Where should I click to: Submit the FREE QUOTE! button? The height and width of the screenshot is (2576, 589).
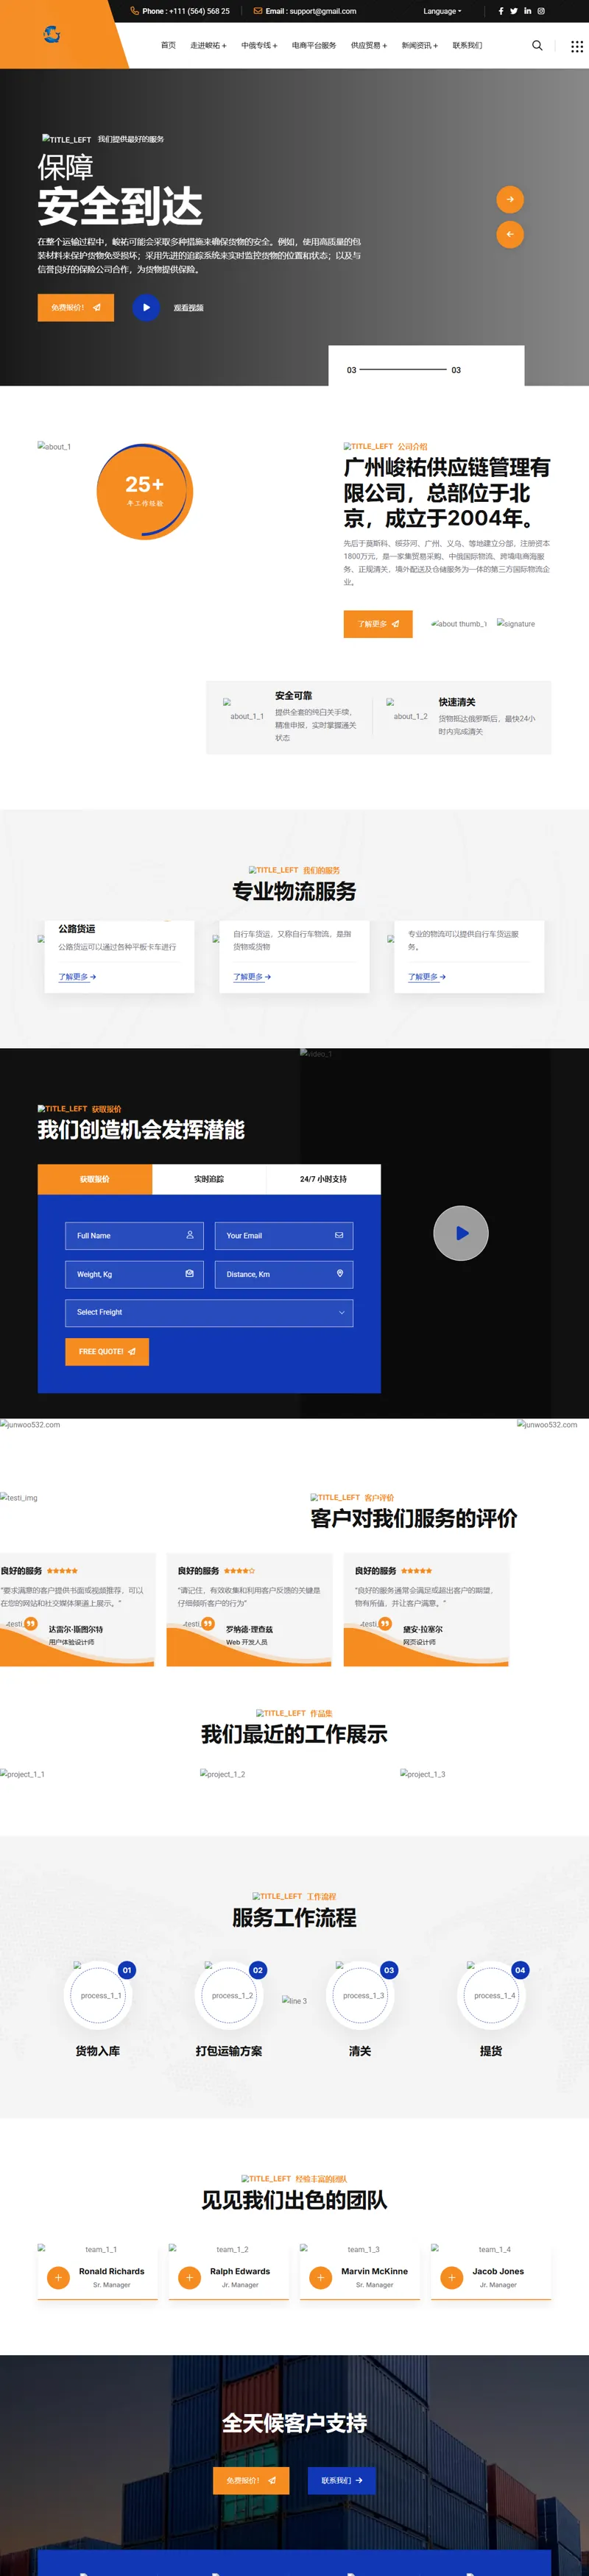click(107, 1351)
